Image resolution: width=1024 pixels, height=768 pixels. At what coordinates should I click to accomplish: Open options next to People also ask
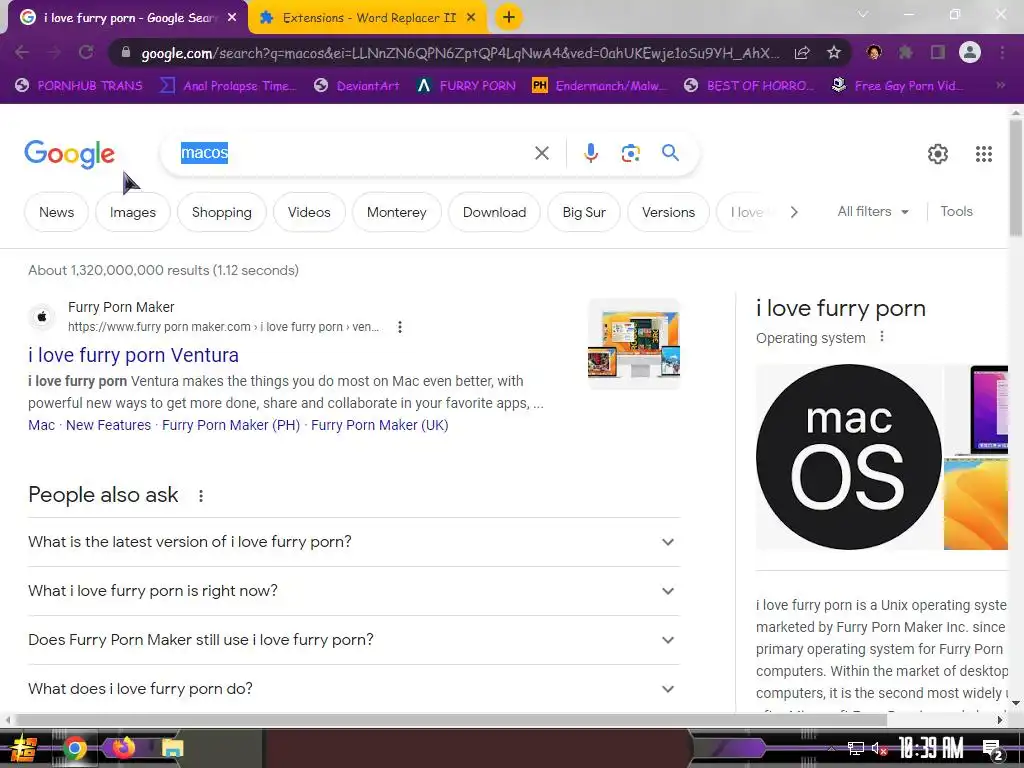[201, 496]
